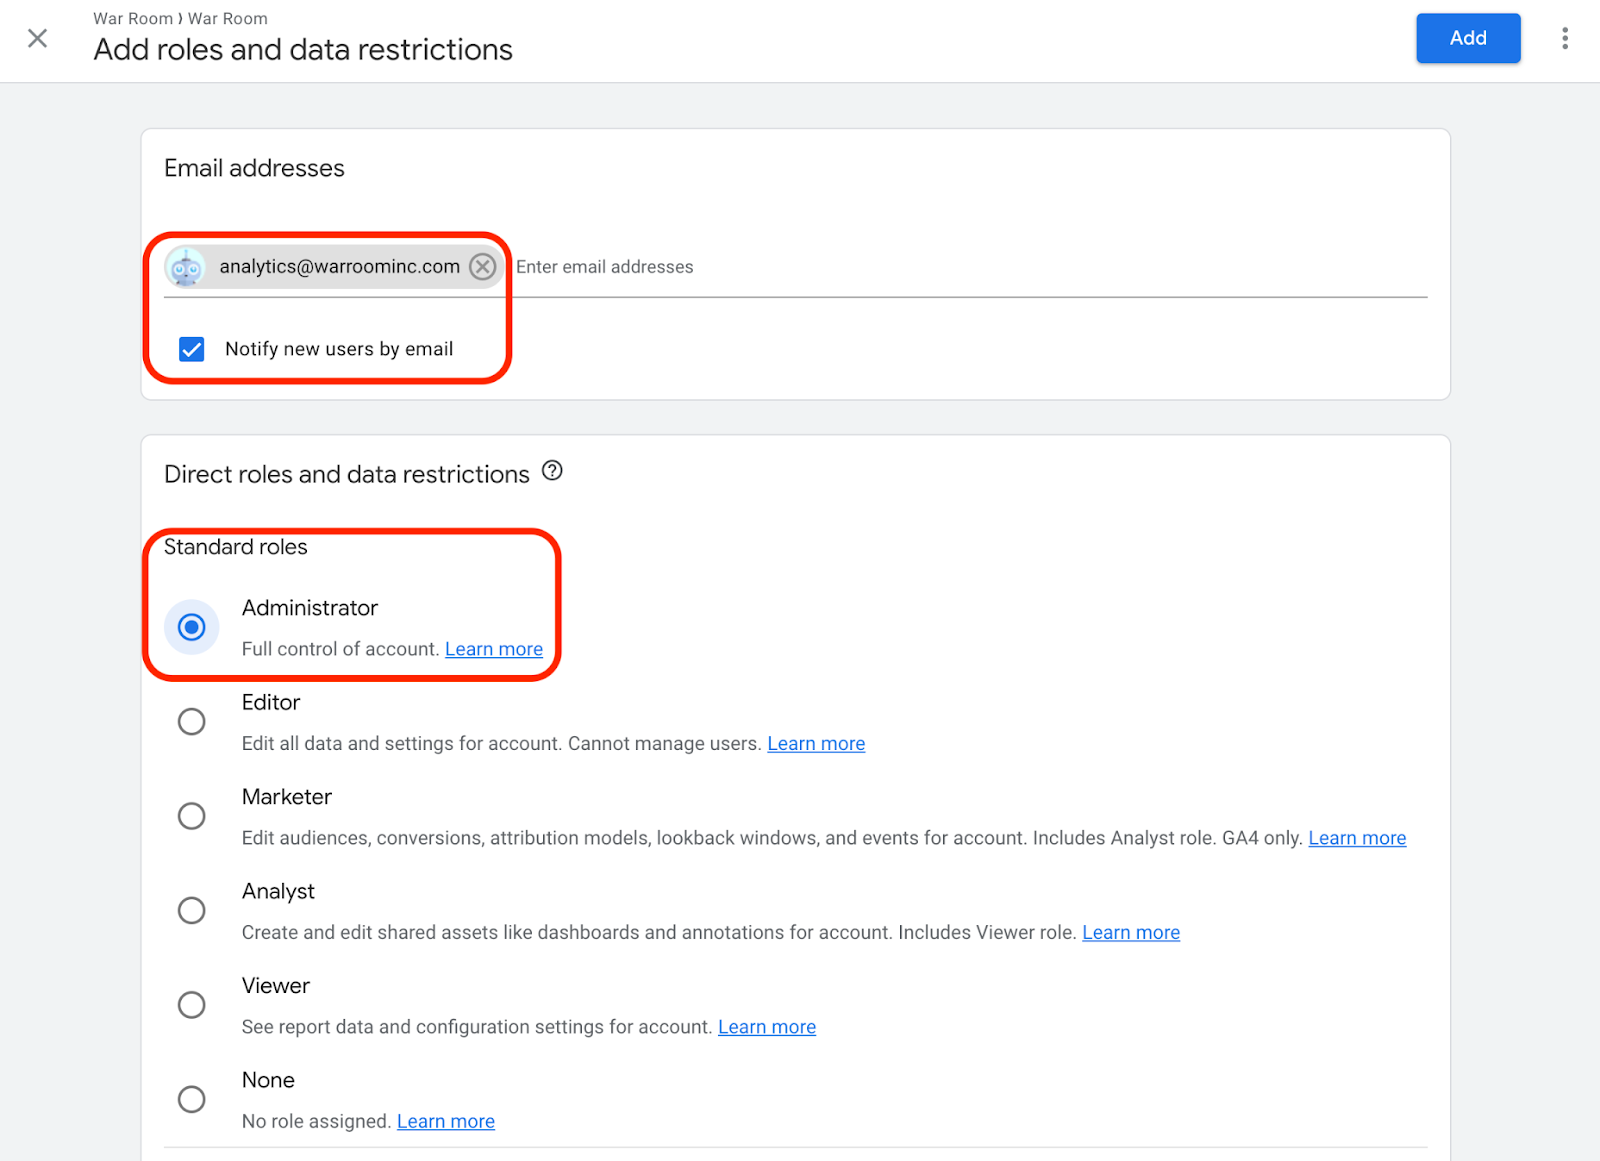Screen dimensions: 1600x1161
Task: Select the Viewer role radio button
Action: [x=192, y=1004]
